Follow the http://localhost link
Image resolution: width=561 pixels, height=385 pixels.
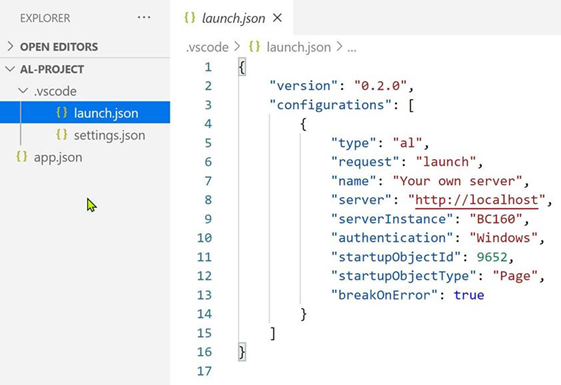477,200
